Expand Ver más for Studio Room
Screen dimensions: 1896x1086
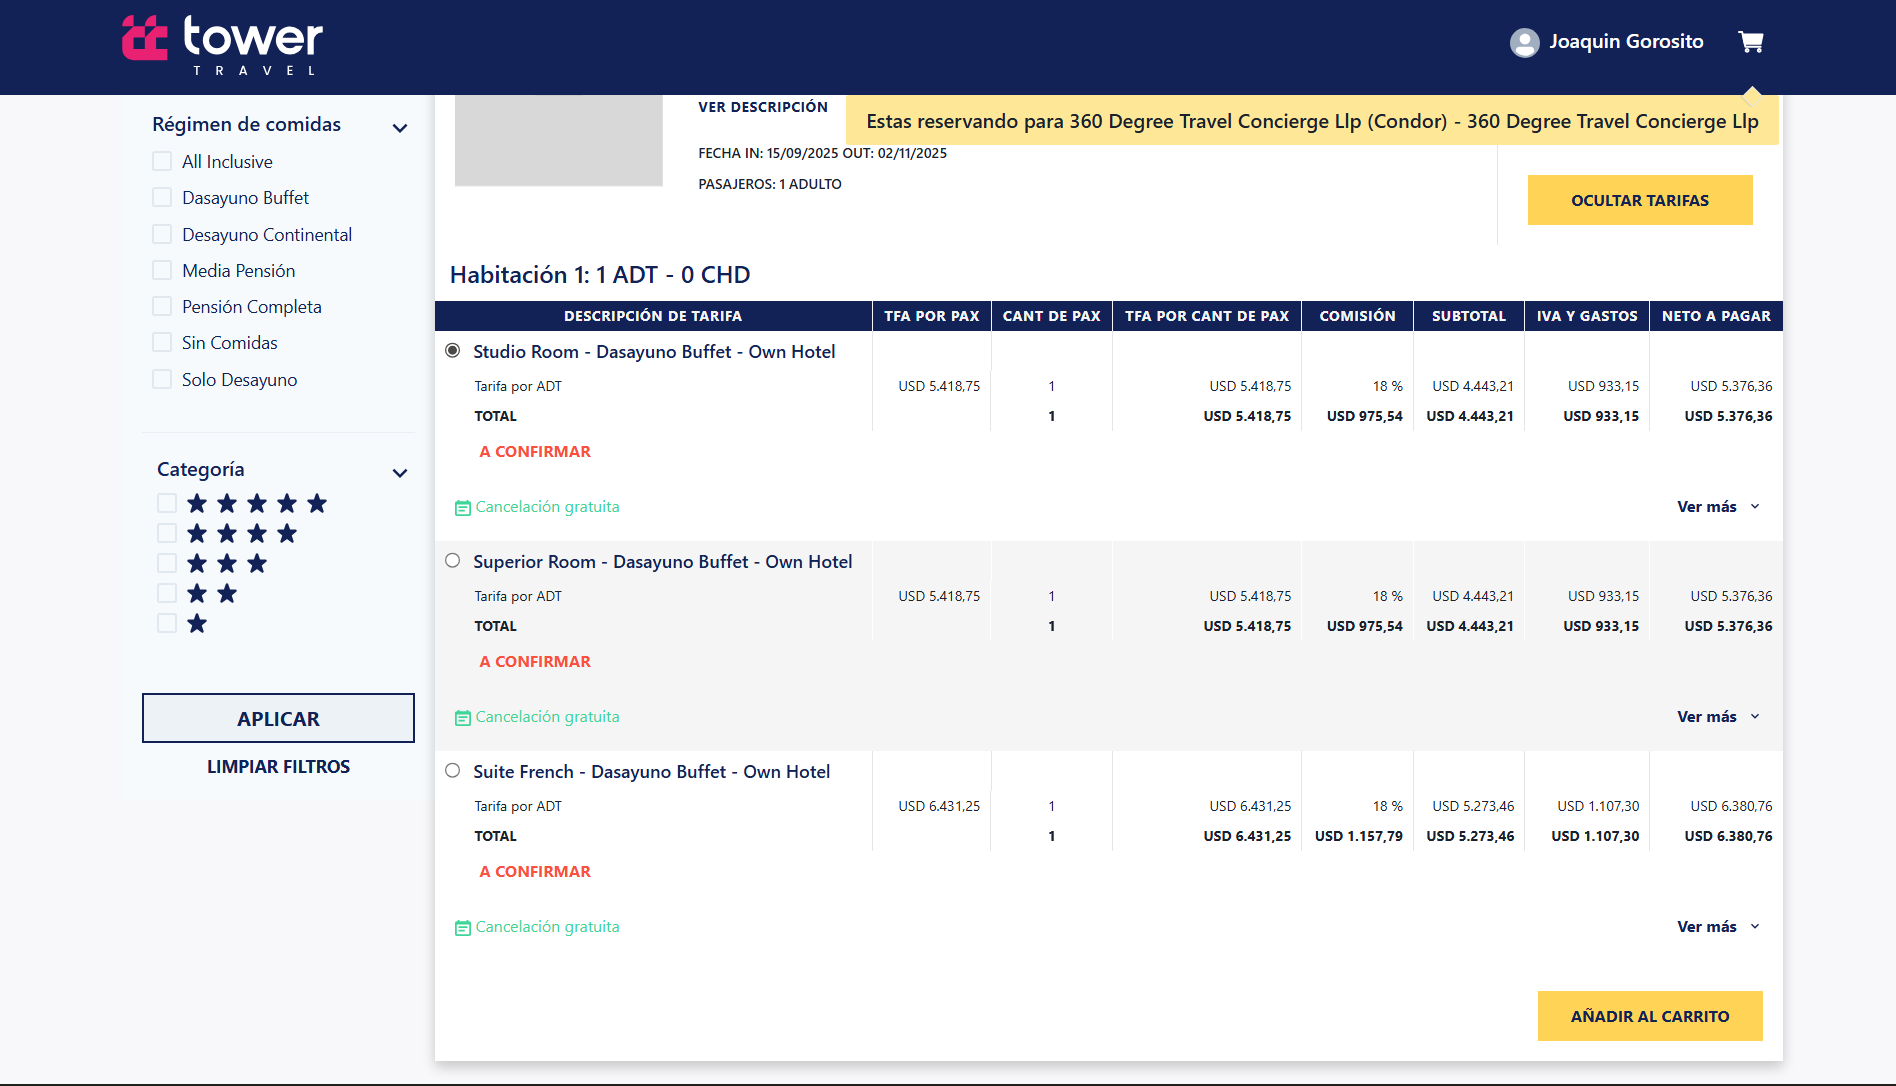tap(1717, 507)
